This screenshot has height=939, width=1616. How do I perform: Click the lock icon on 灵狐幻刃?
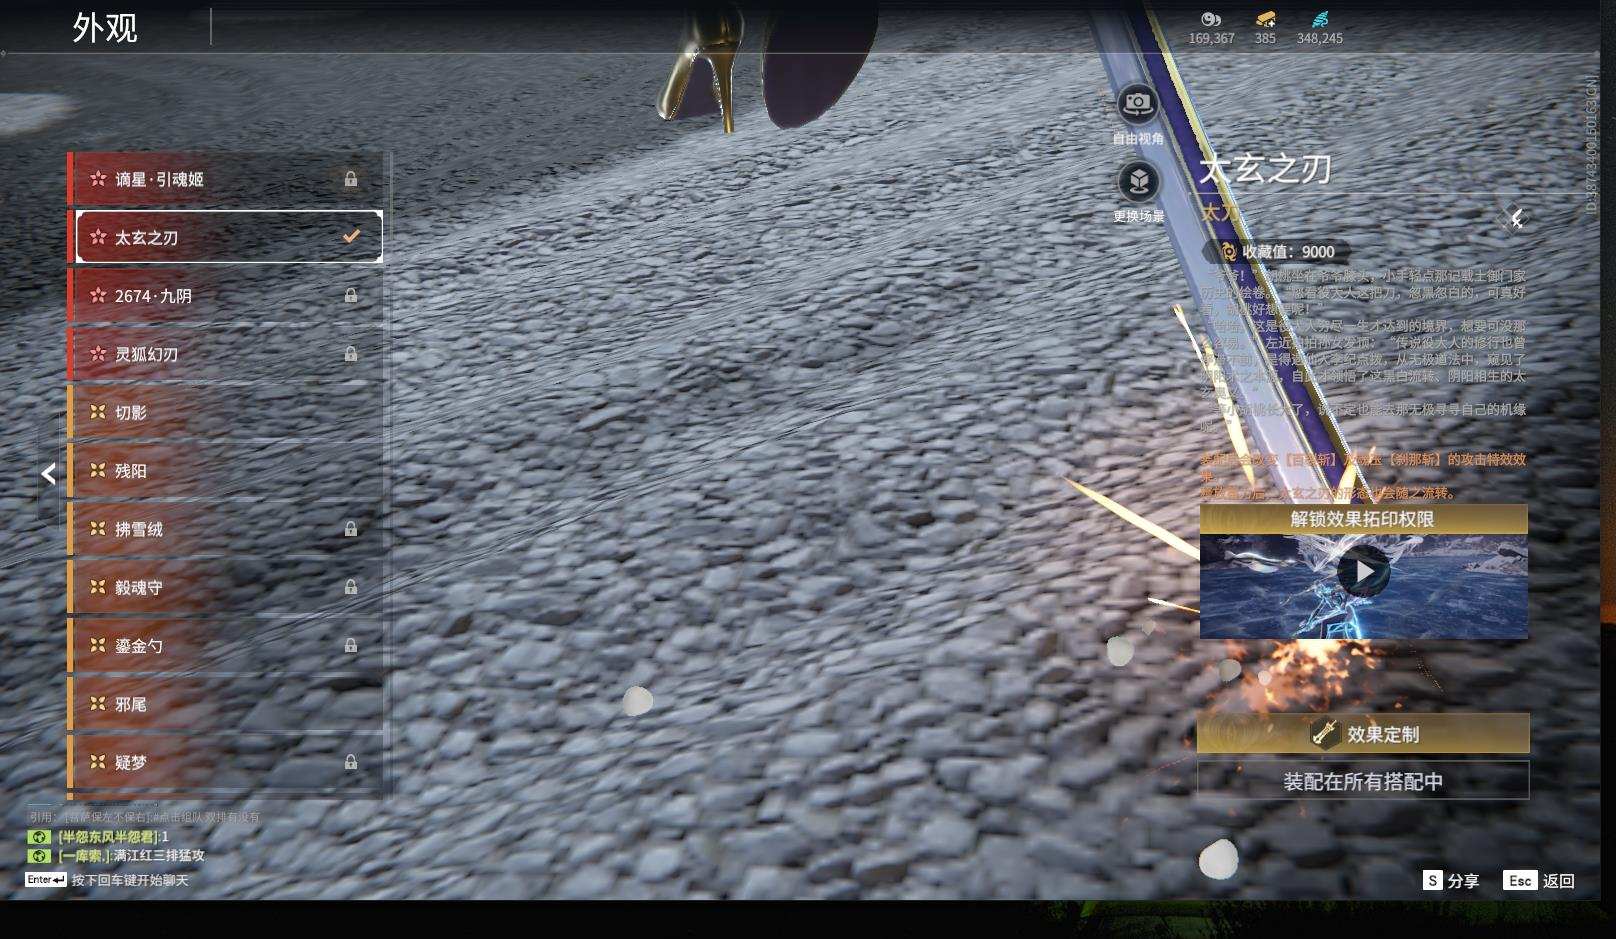point(351,354)
